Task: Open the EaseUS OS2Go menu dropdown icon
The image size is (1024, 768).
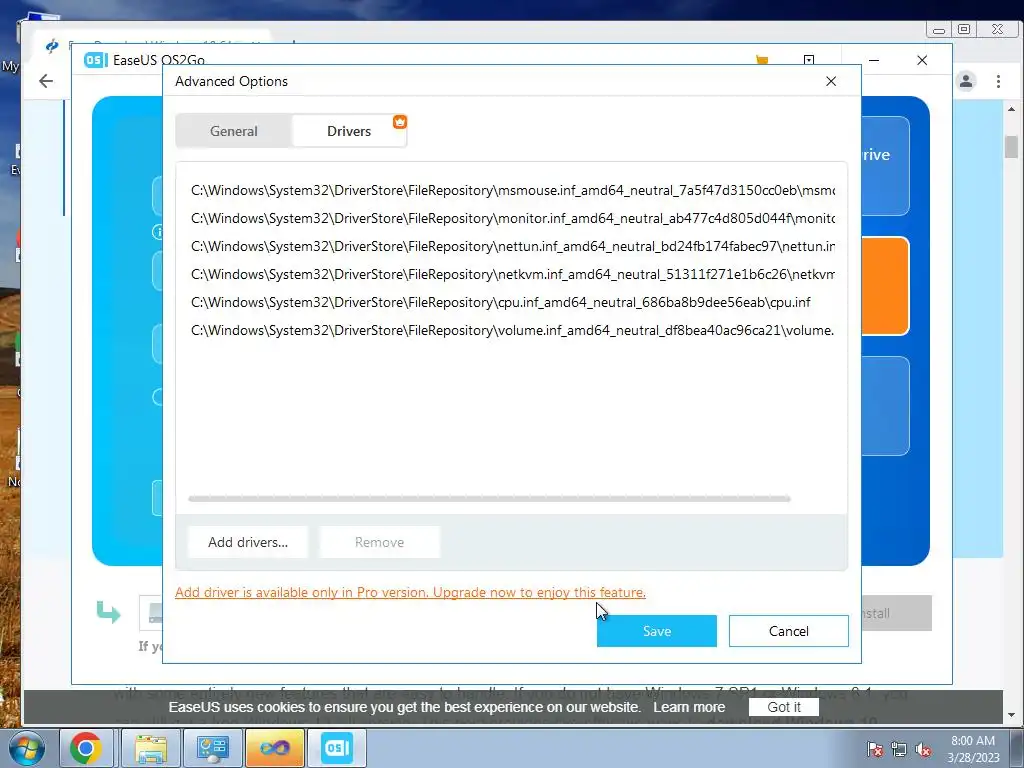Action: 808,60
